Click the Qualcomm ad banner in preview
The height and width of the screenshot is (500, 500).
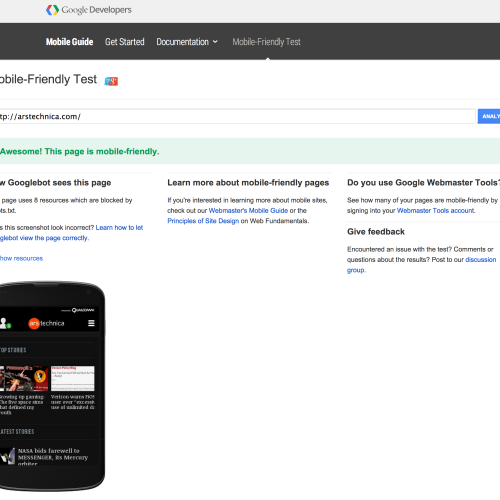tap(78, 310)
